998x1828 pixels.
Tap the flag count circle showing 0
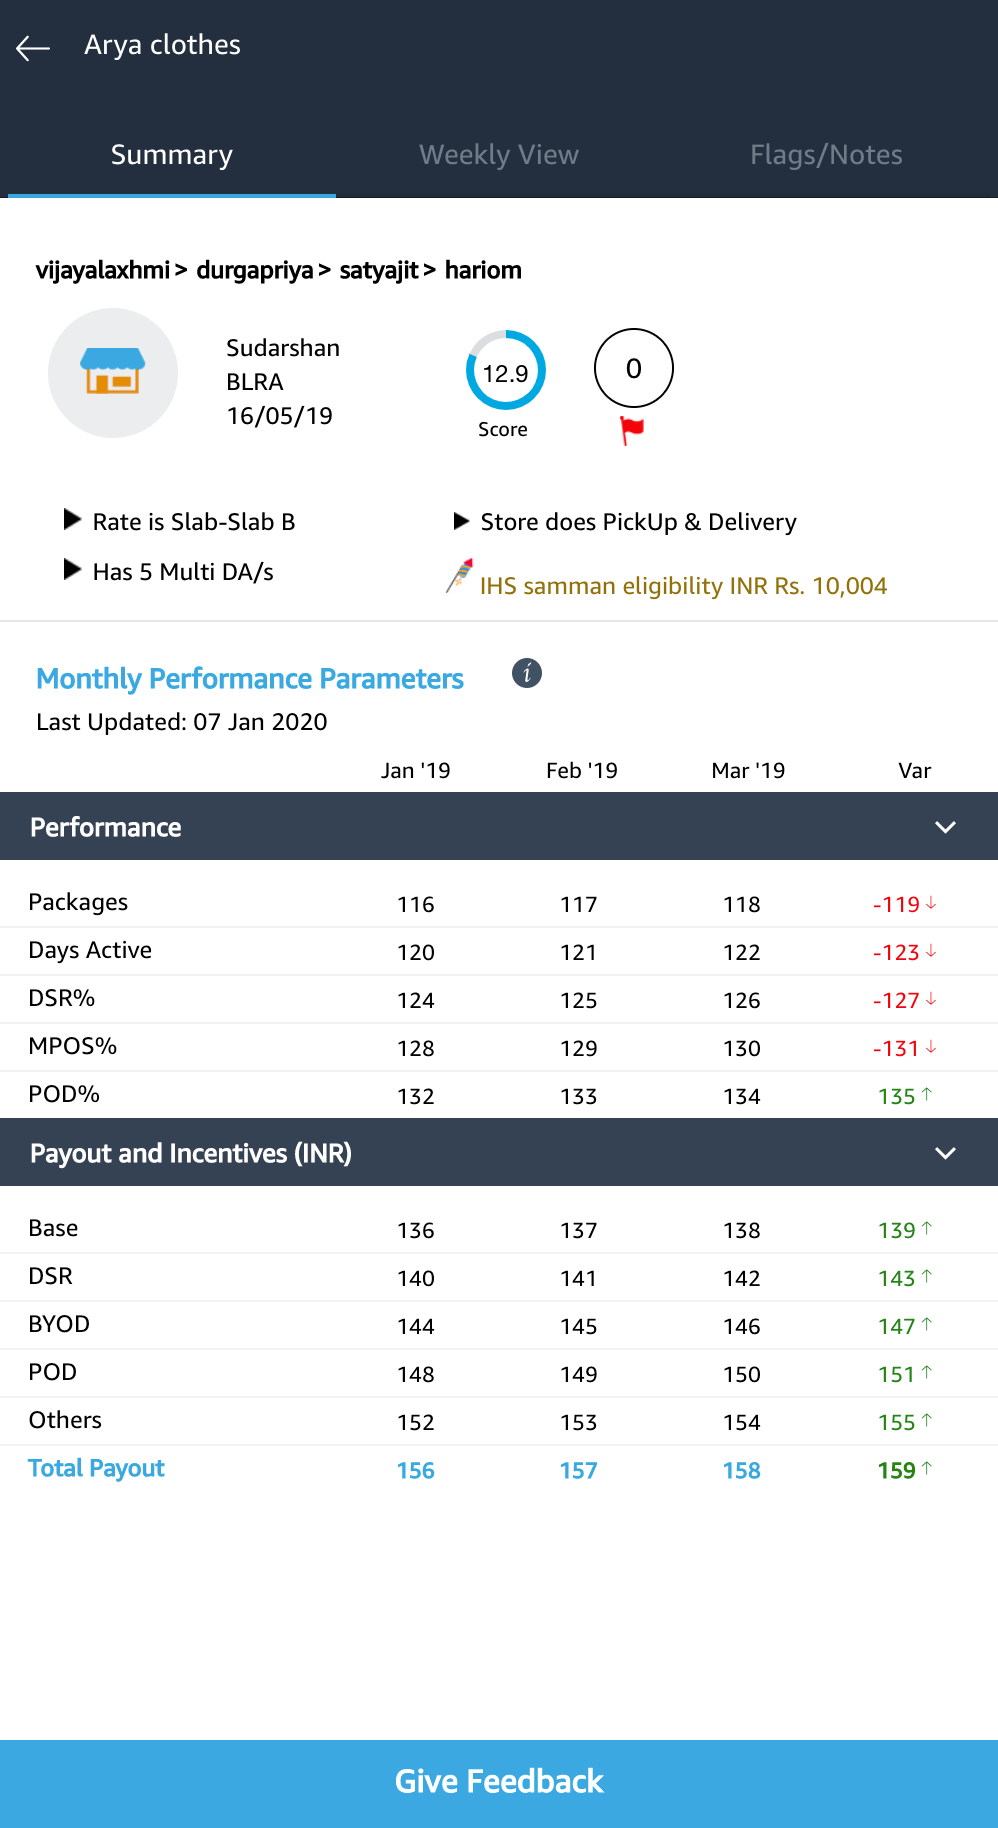pos(633,368)
